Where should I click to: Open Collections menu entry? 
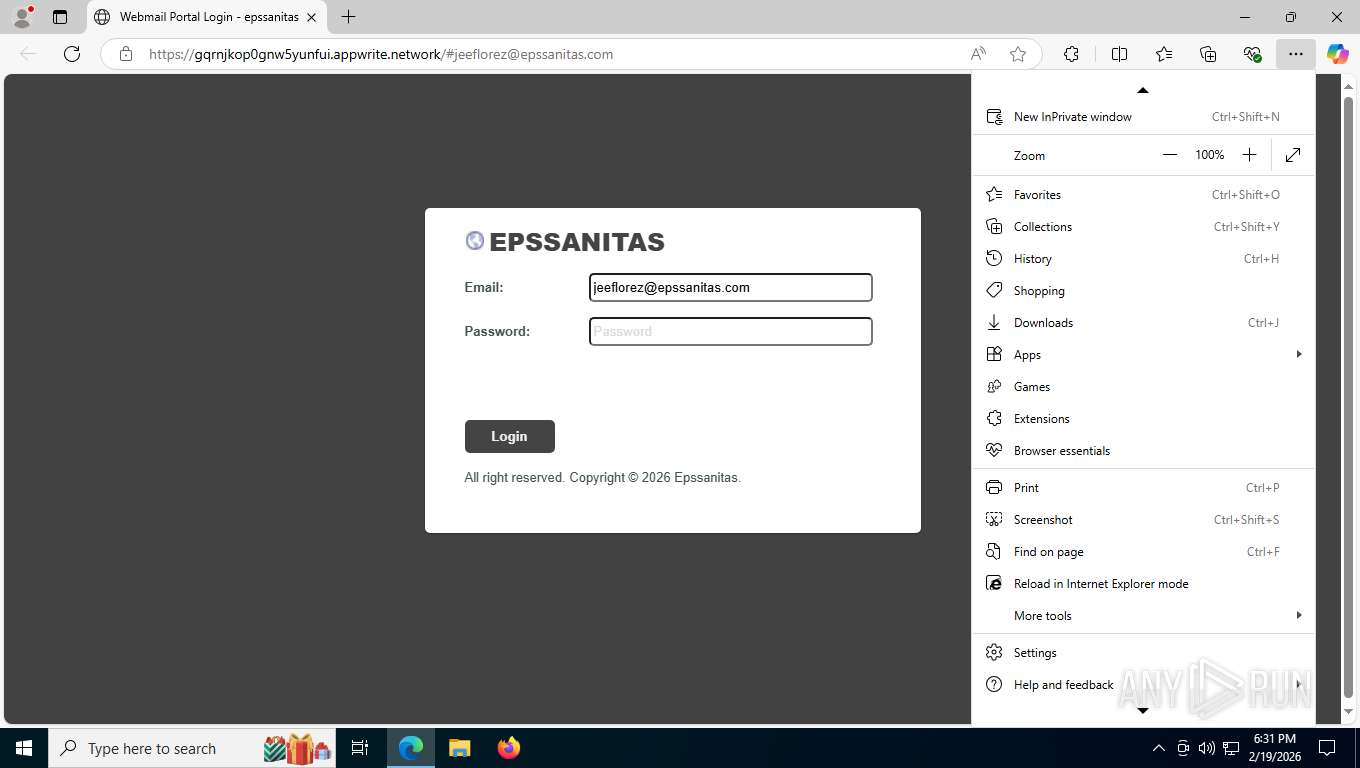coord(1144,227)
